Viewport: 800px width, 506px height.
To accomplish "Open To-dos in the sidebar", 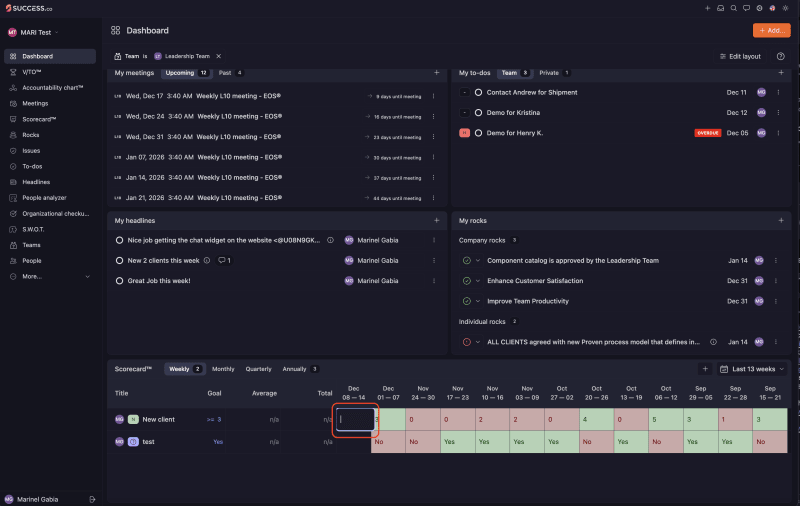I will click(50, 166).
